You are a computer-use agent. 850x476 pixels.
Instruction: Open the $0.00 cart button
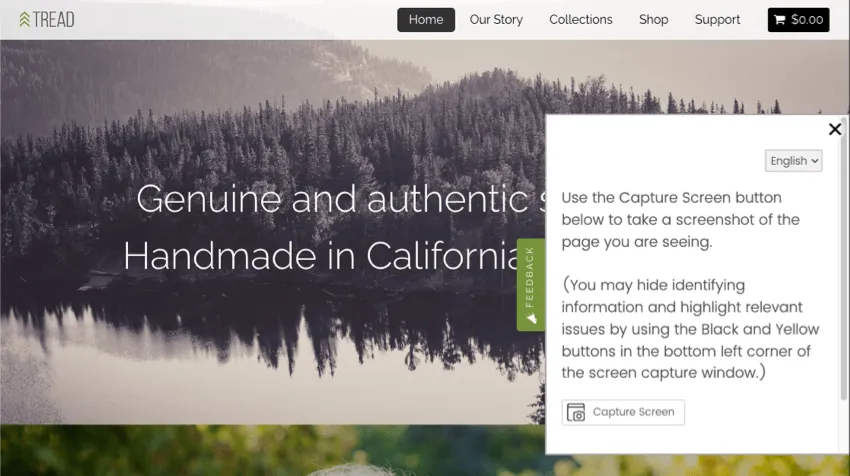click(x=799, y=20)
